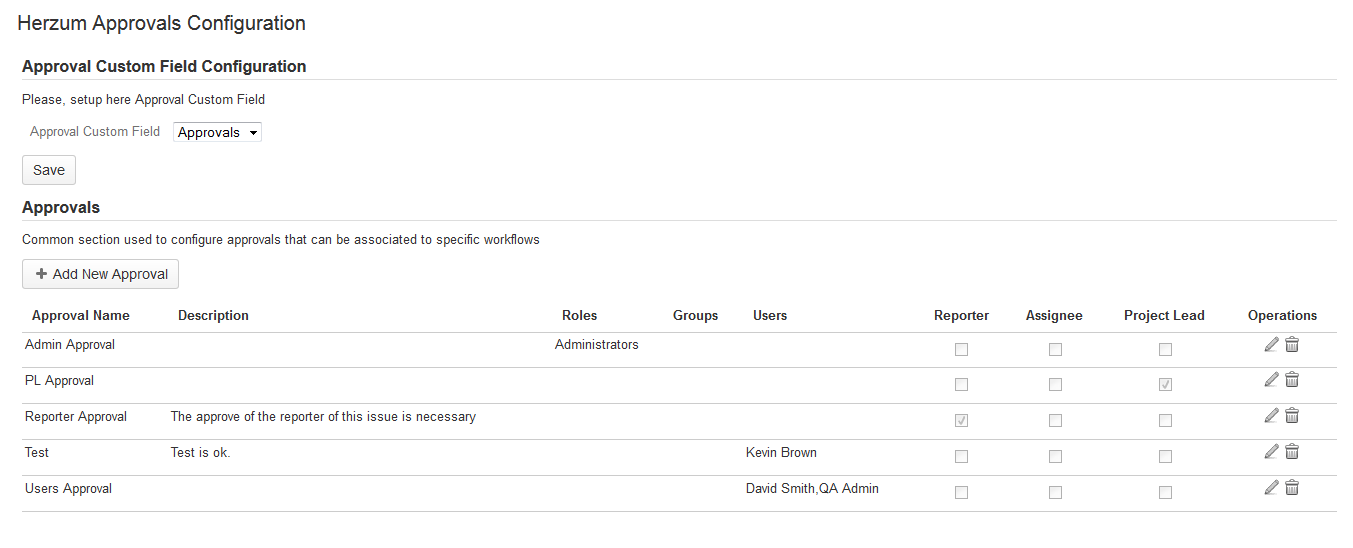Edit the Reporter Approval row
The width and height of the screenshot is (1353, 548).
tap(1271, 416)
